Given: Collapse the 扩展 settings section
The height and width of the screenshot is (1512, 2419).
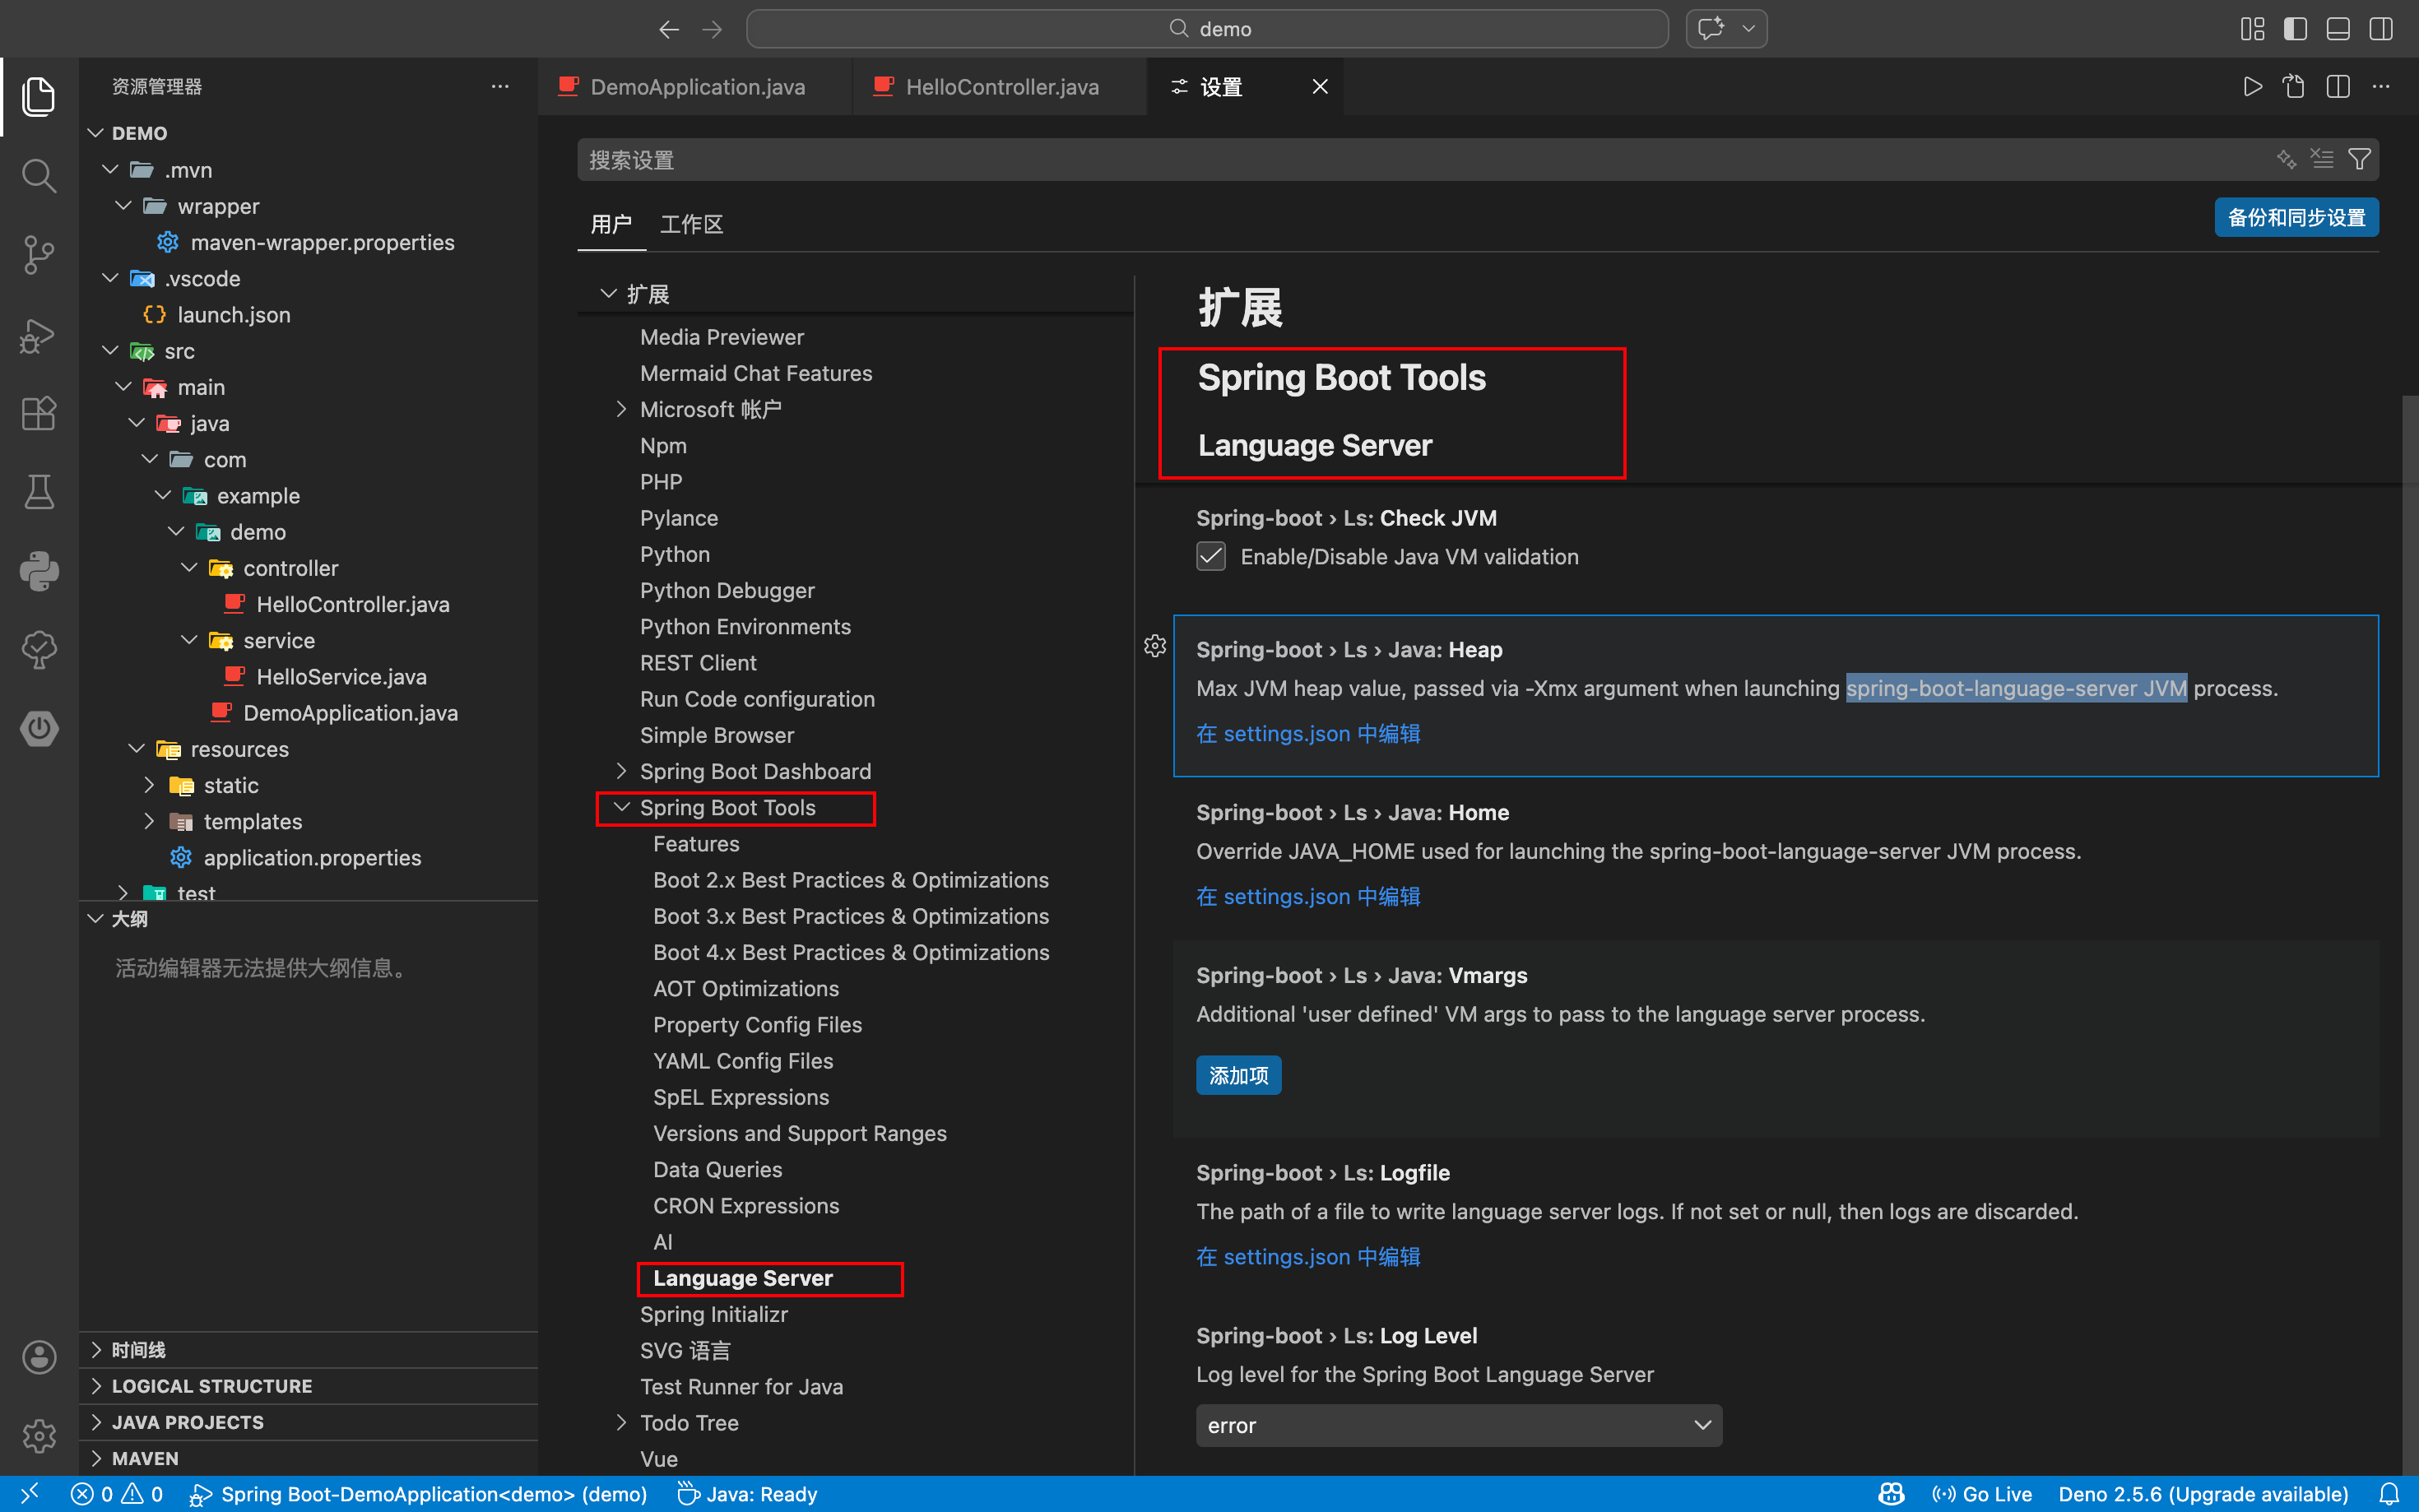Looking at the screenshot, I should point(608,294).
